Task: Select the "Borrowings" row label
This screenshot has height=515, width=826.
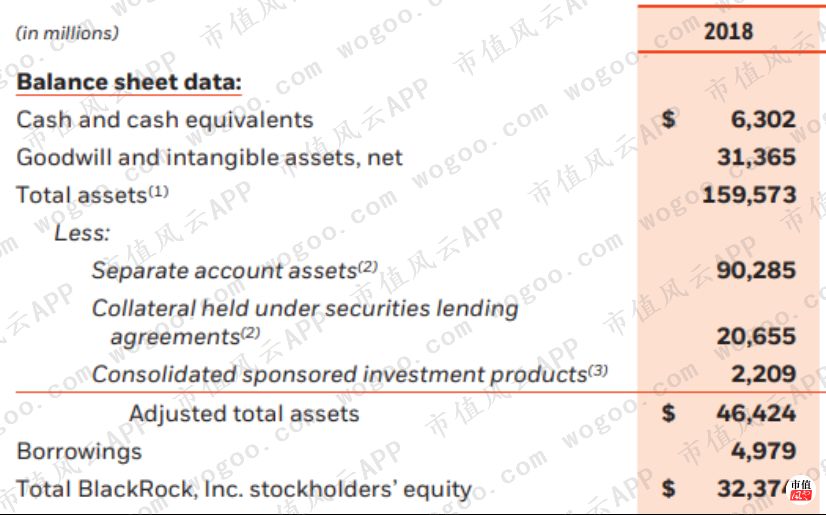Action: [79, 451]
